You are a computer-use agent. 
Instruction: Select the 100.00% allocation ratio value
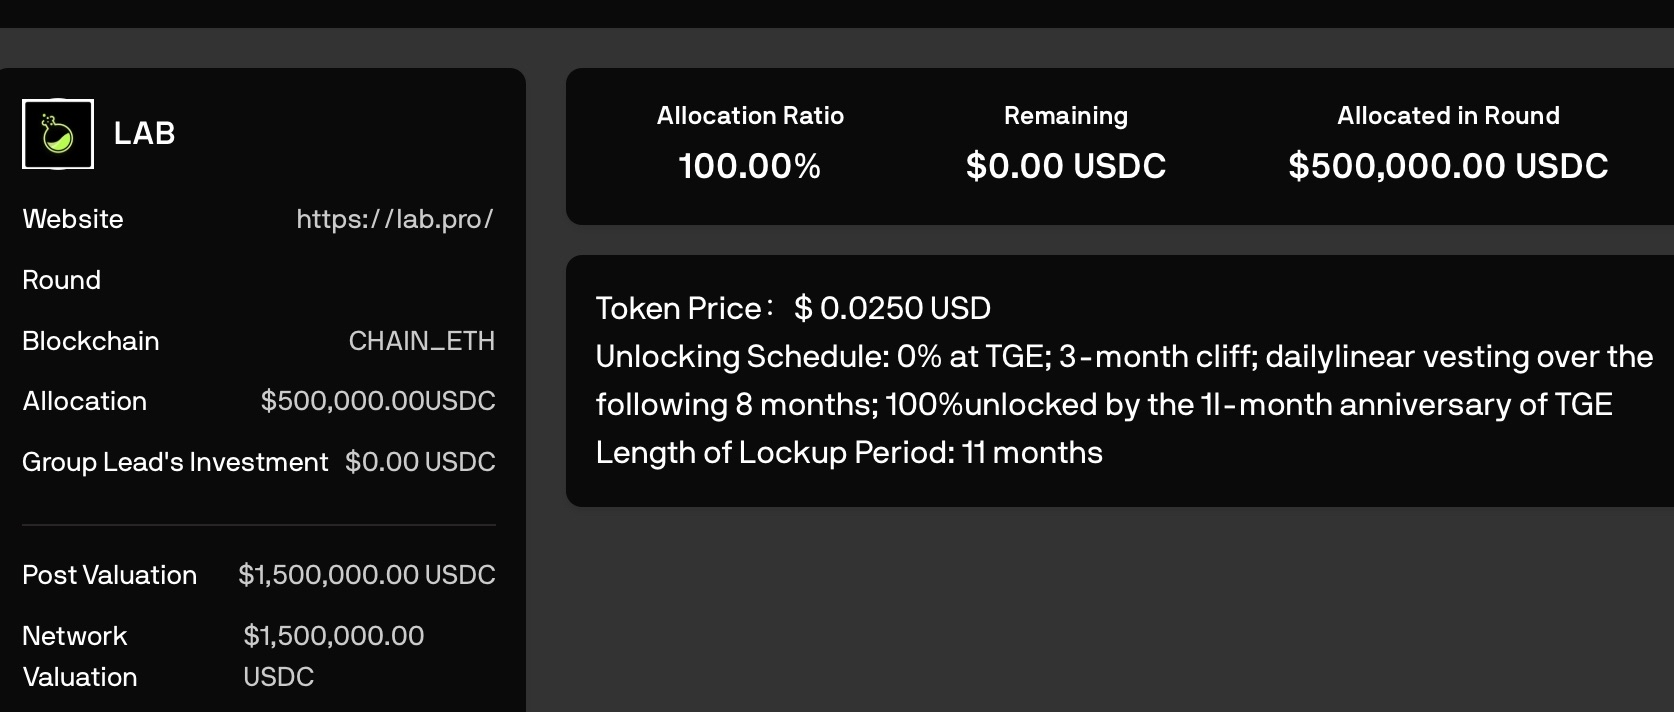point(750,166)
